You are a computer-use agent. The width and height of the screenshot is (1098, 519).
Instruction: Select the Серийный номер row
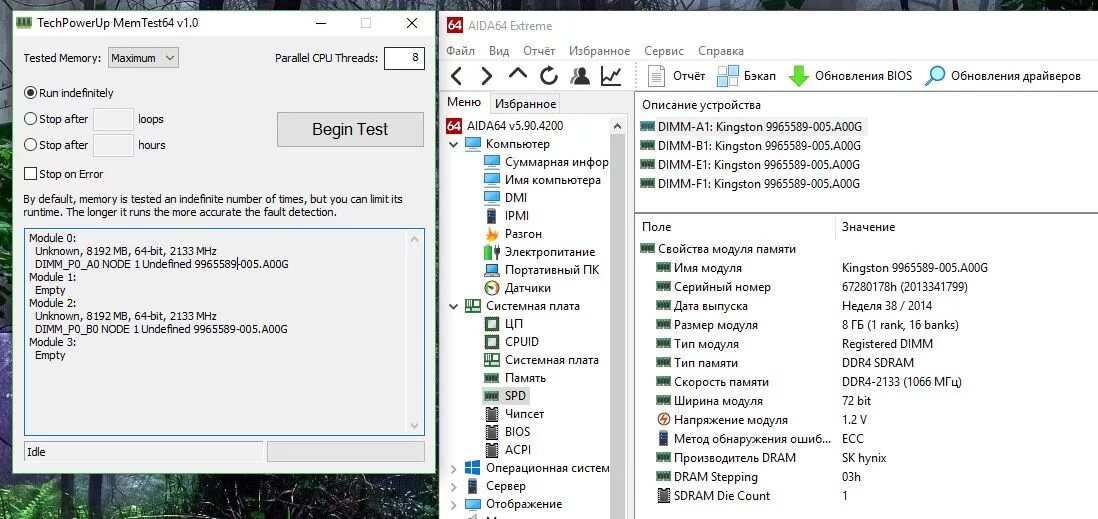[x=867, y=287]
